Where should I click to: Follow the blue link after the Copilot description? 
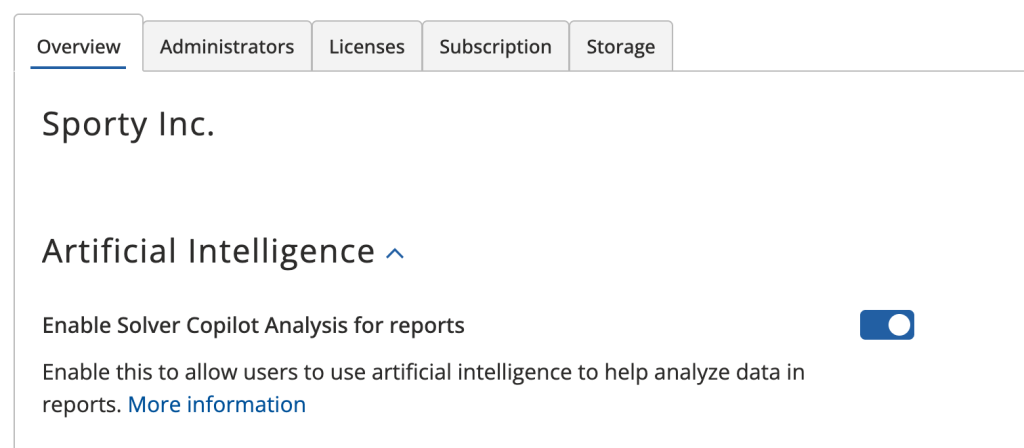tap(217, 405)
